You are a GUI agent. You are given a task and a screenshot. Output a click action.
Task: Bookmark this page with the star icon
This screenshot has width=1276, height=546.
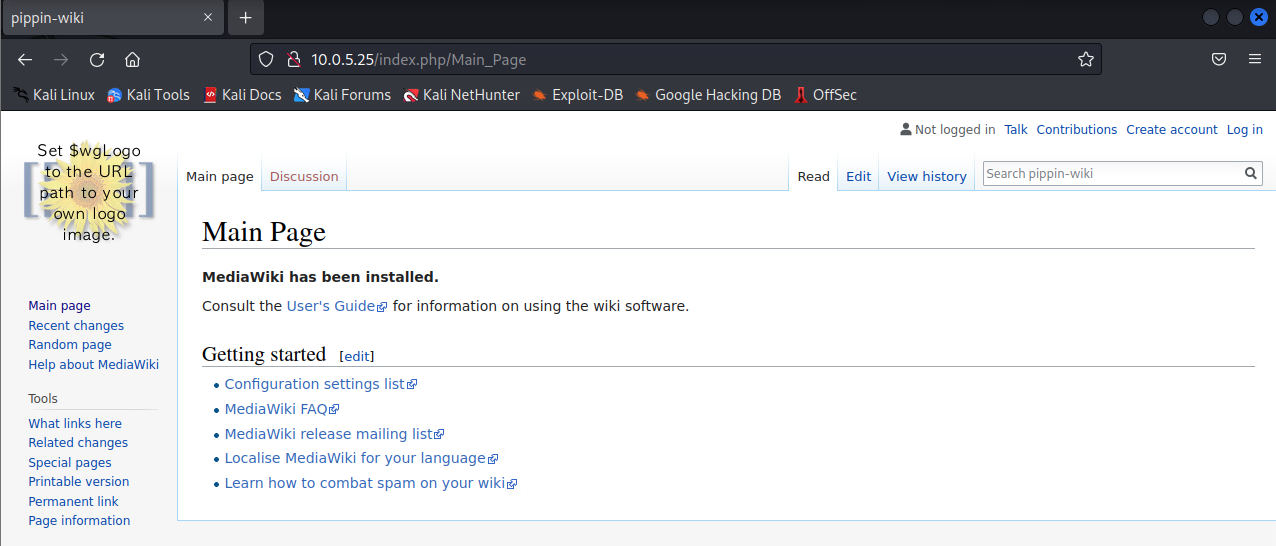tap(1086, 59)
